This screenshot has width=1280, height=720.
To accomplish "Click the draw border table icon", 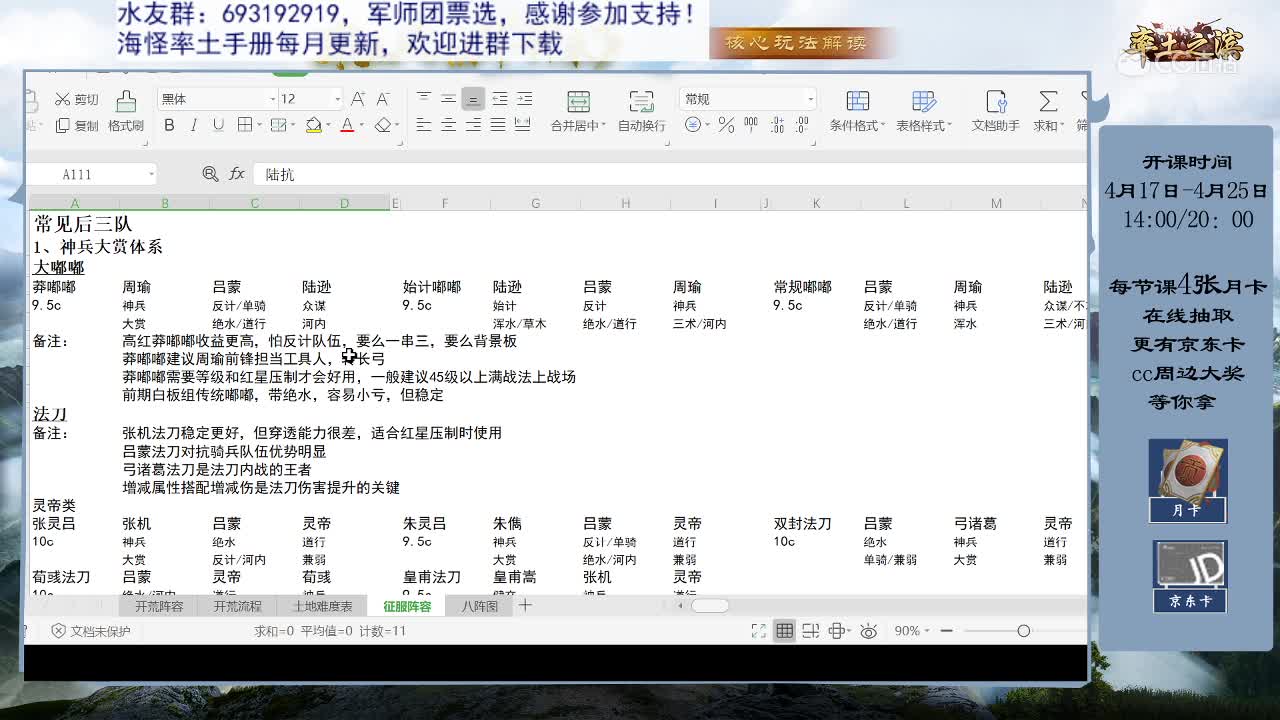I will click(x=278, y=125).
